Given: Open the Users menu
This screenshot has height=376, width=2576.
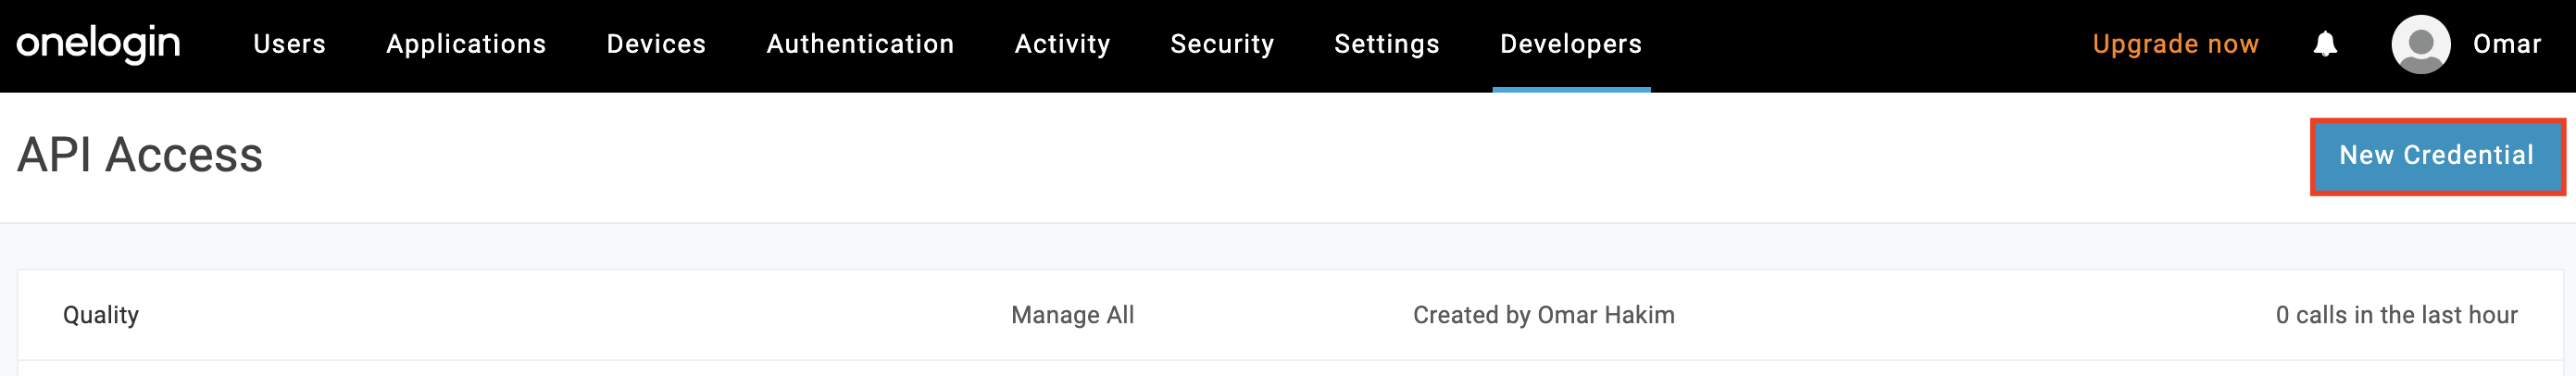Looking at the screenshot, I should pyautogui.click(x=289, y=44).
